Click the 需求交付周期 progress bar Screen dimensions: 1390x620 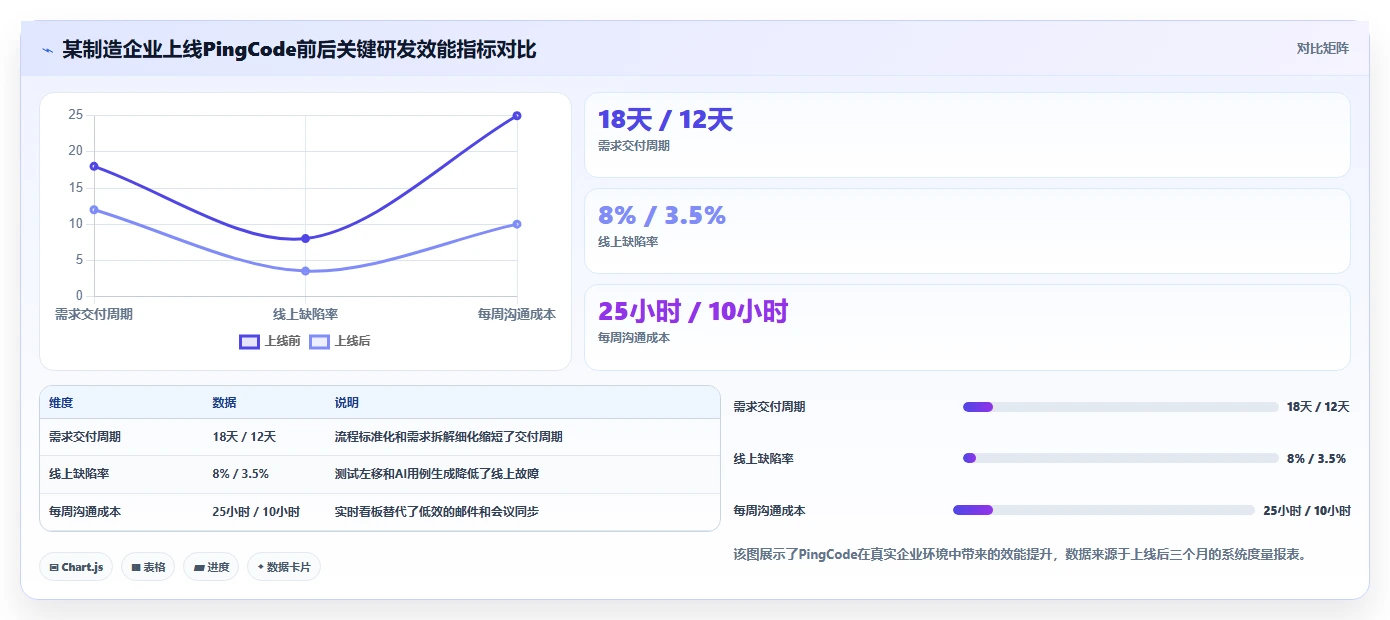1120,407
